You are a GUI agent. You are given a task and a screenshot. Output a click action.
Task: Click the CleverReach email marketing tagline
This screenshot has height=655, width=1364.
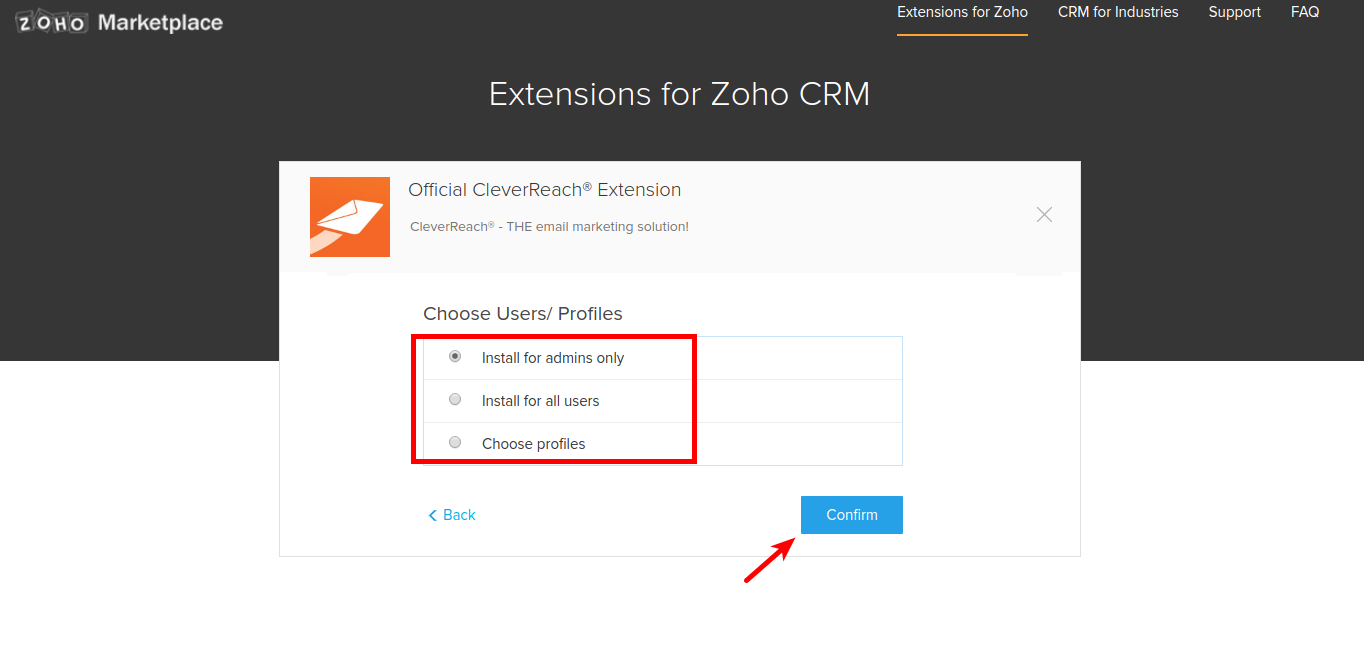(x=549, y=227)
